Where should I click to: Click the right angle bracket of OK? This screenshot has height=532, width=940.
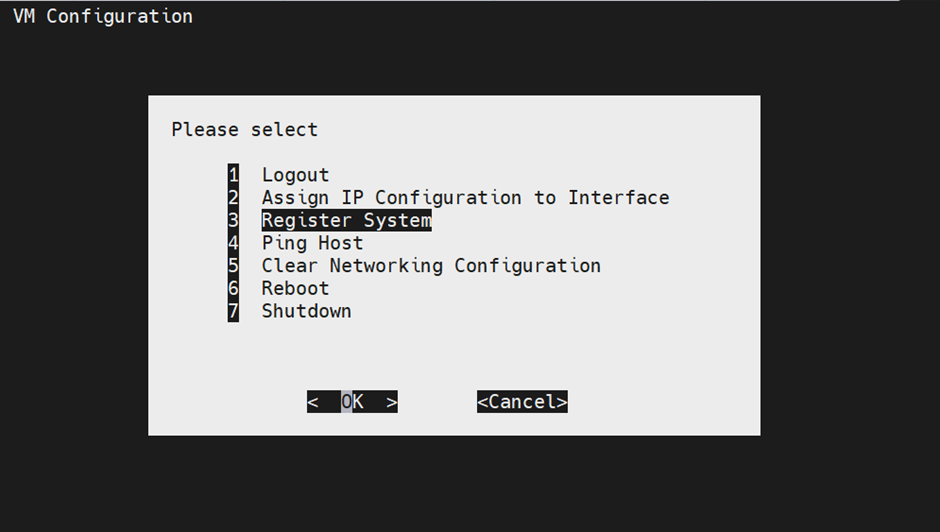click(x=391, y=402)
